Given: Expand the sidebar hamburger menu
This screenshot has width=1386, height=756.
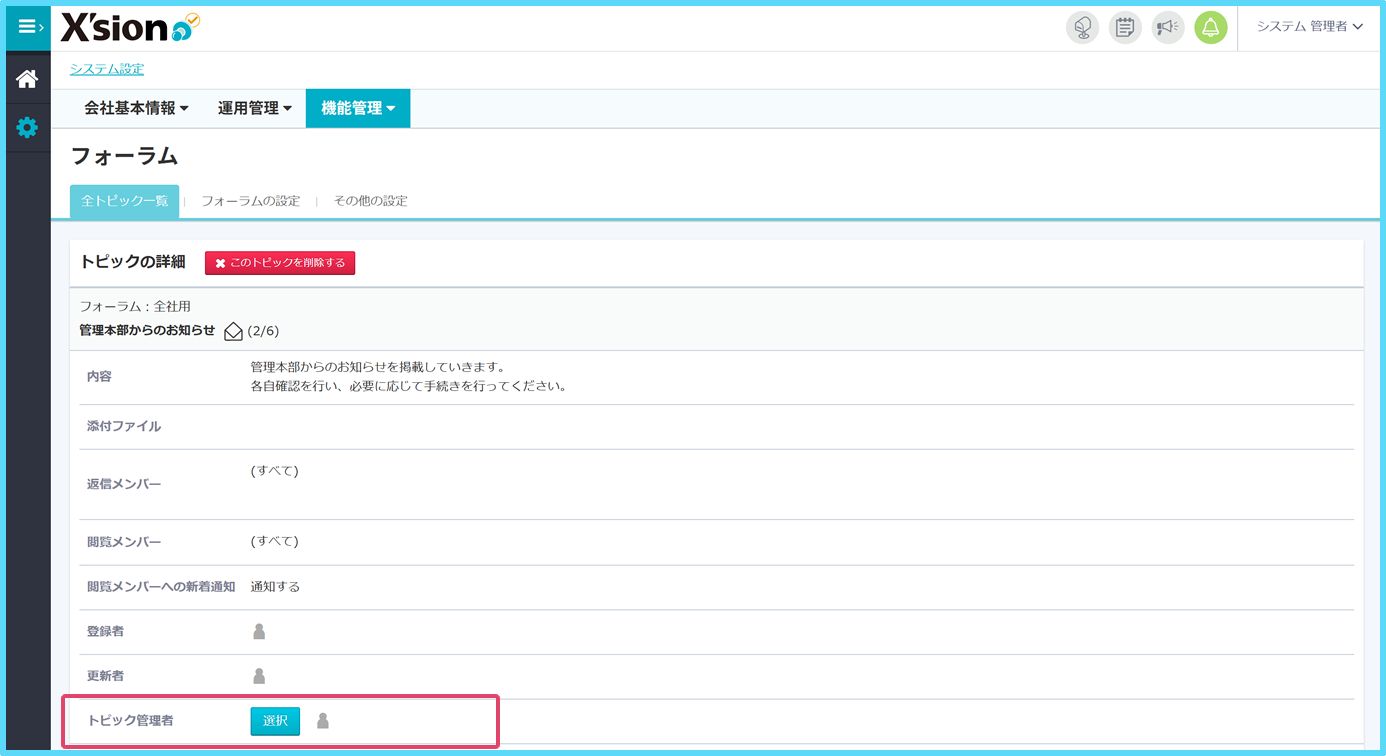Looking at the screenshot, I should [28, 27].
